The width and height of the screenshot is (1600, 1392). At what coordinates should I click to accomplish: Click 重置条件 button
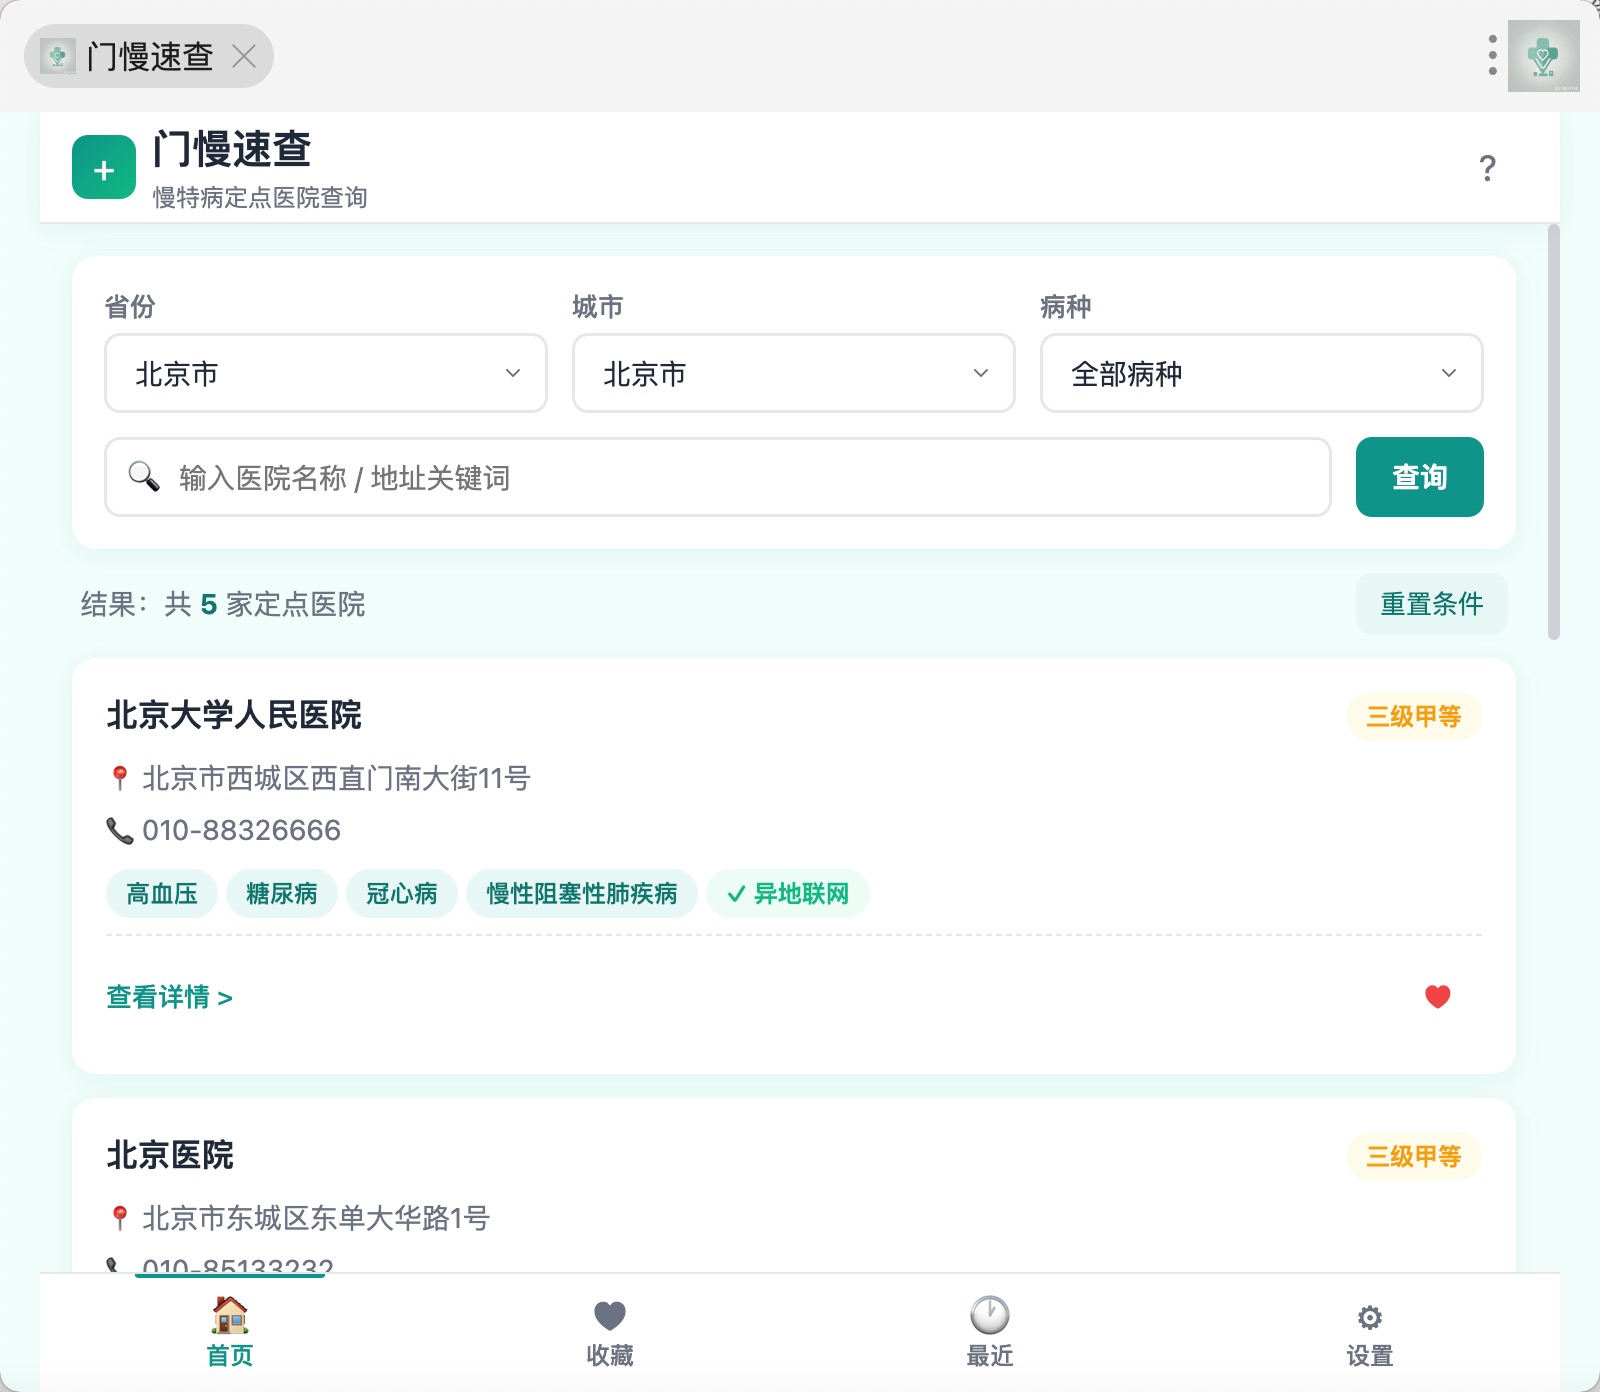coord(1432,603)
